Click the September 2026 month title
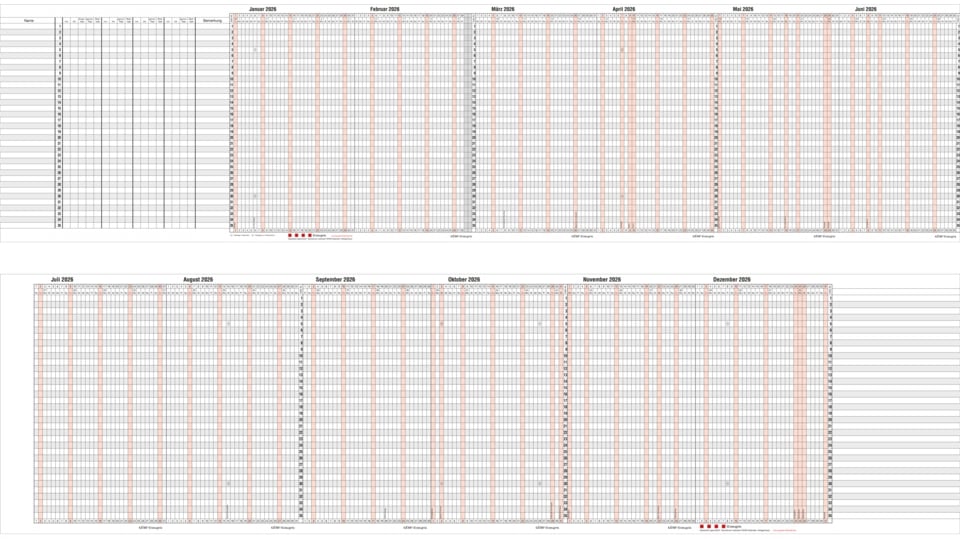 335,279
